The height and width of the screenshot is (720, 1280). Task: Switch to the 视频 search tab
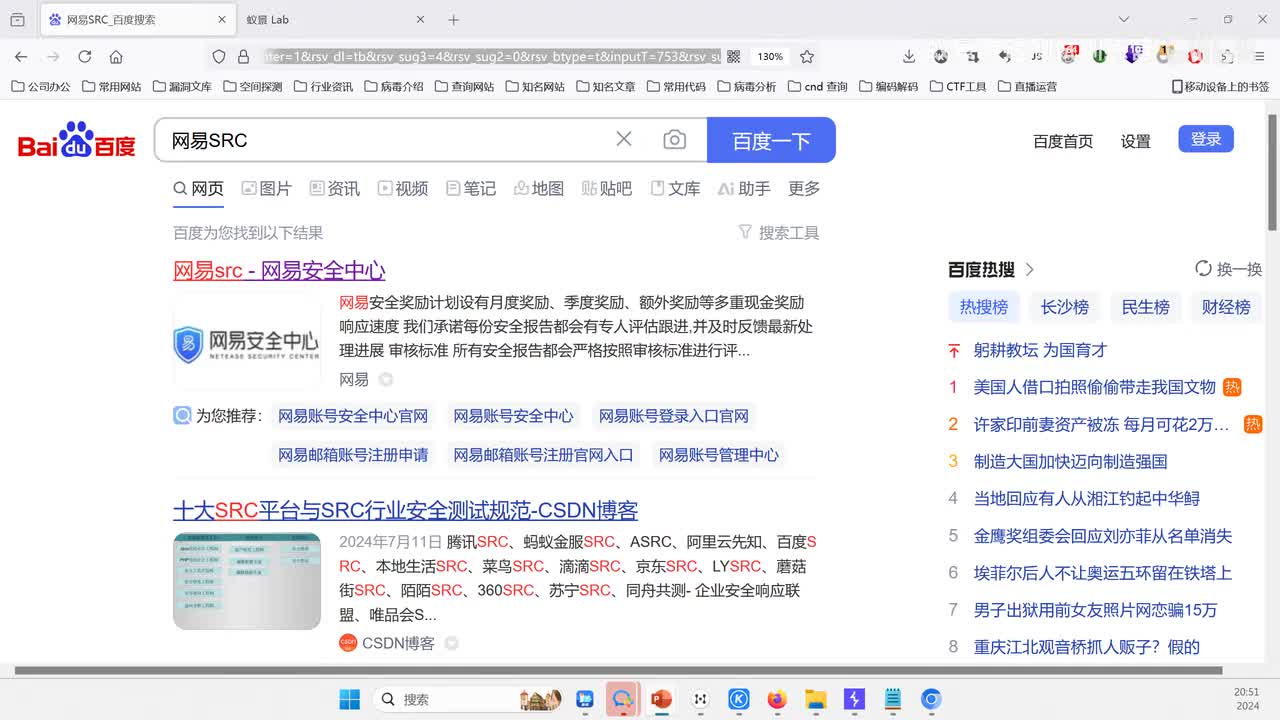point(403,188)
